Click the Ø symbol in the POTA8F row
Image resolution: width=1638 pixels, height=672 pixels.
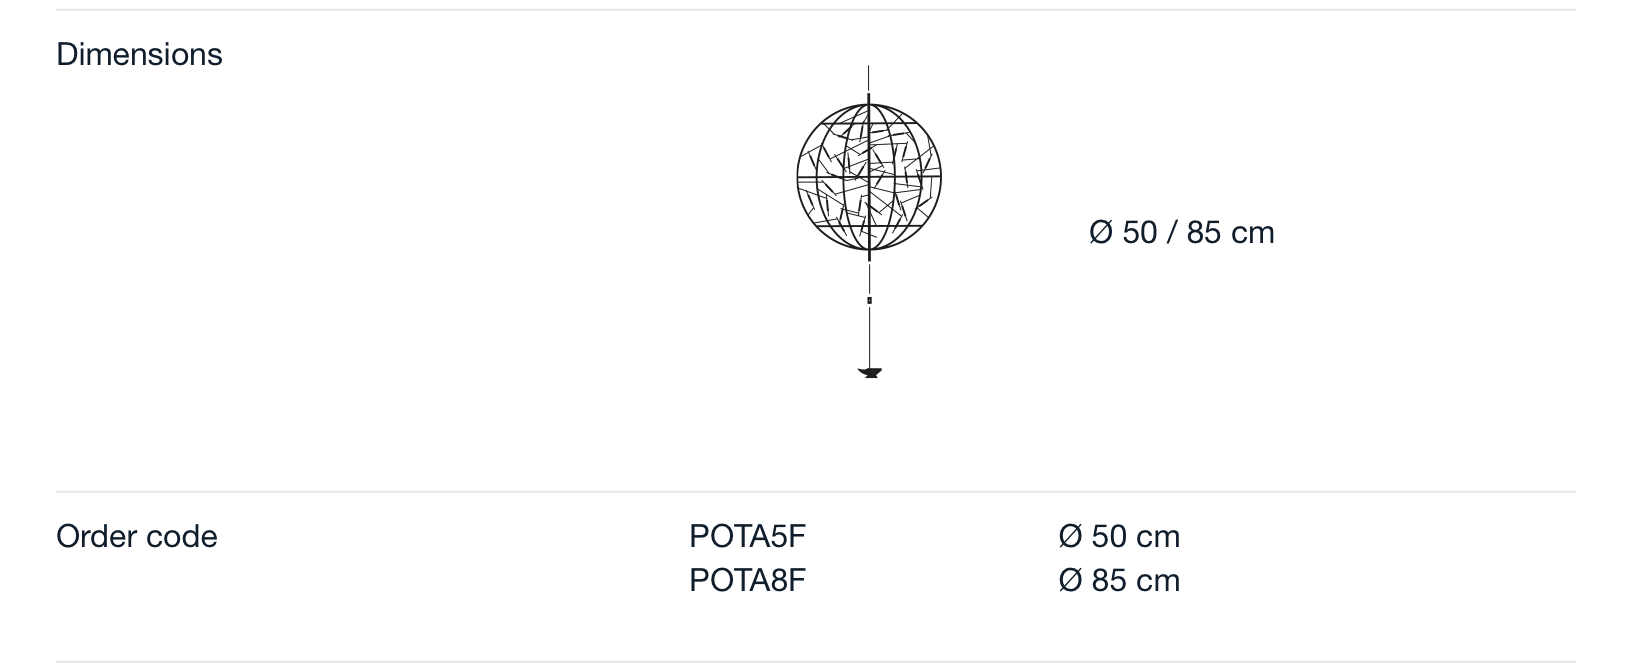pos(1070,581)
